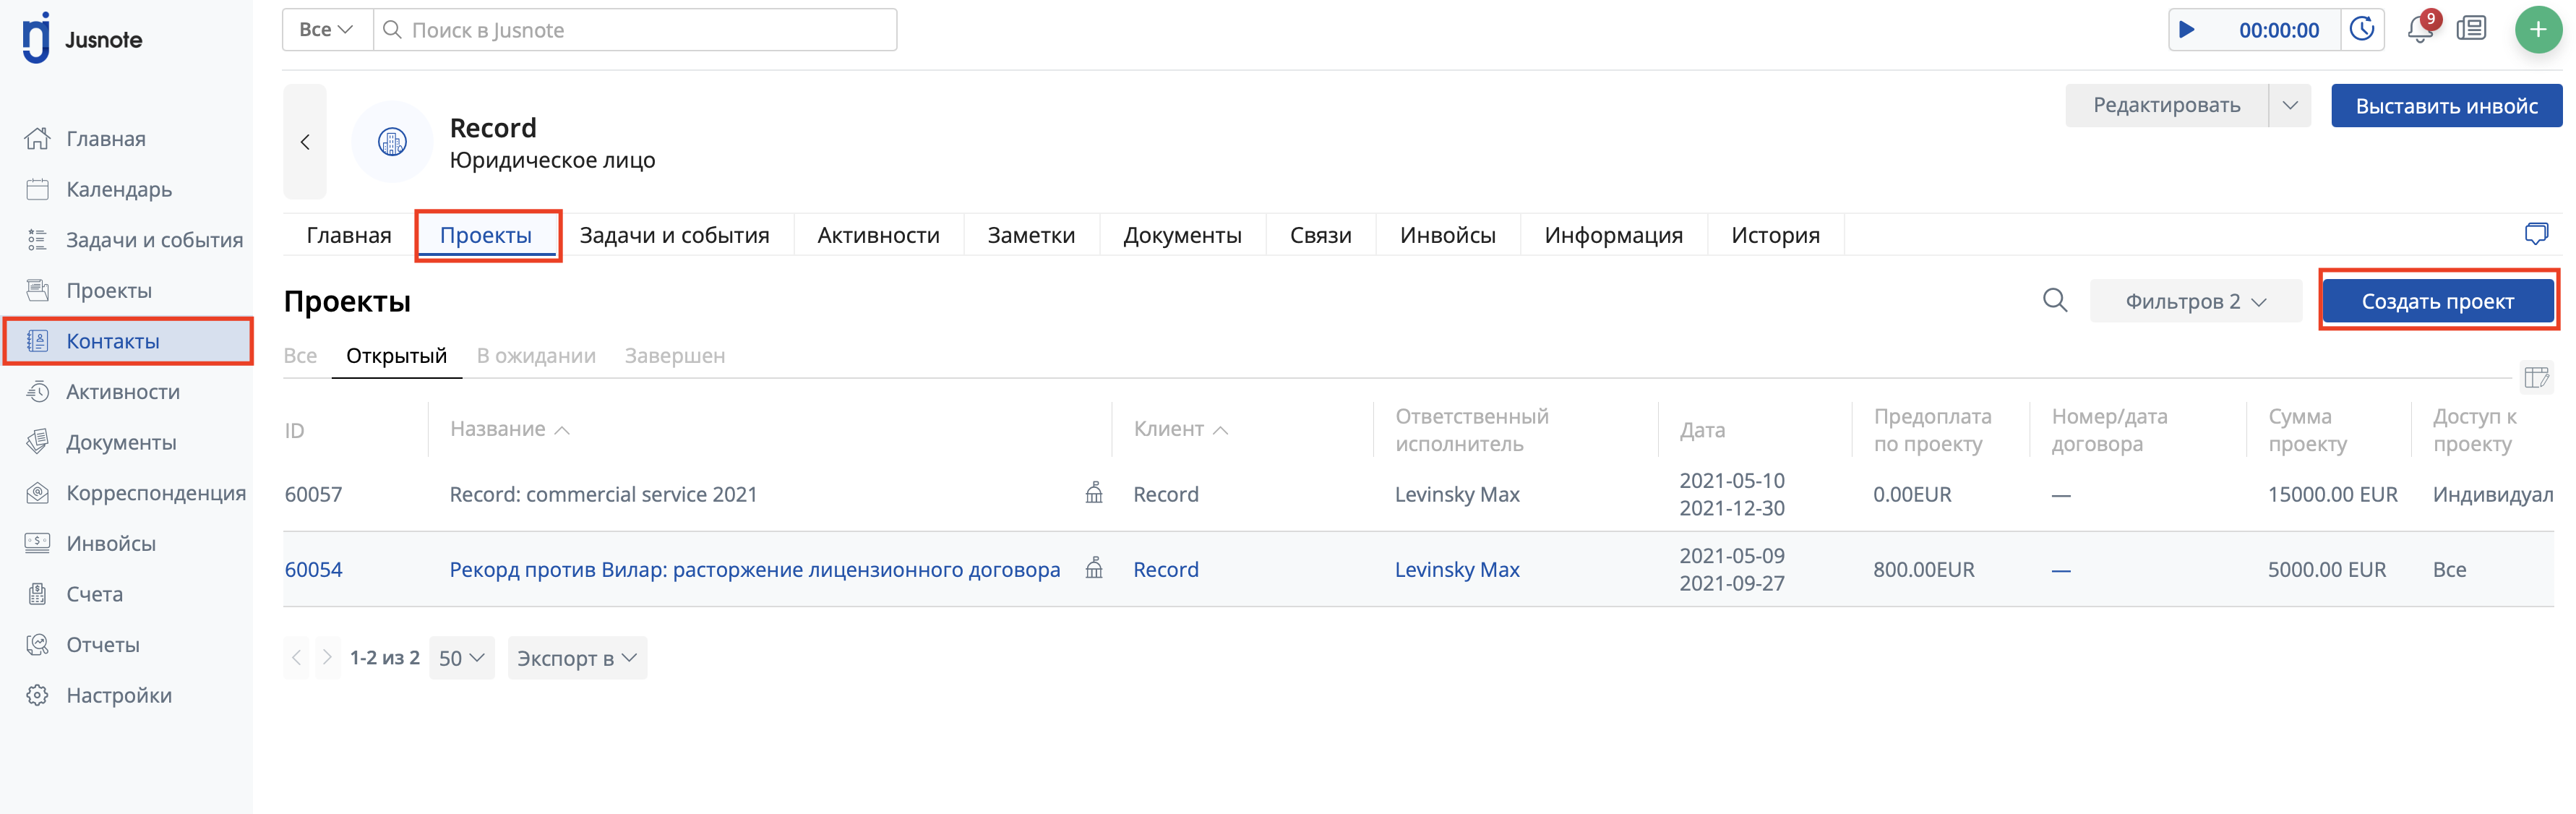Focus Поиск в Jusnote search field

tap(635, 30)
